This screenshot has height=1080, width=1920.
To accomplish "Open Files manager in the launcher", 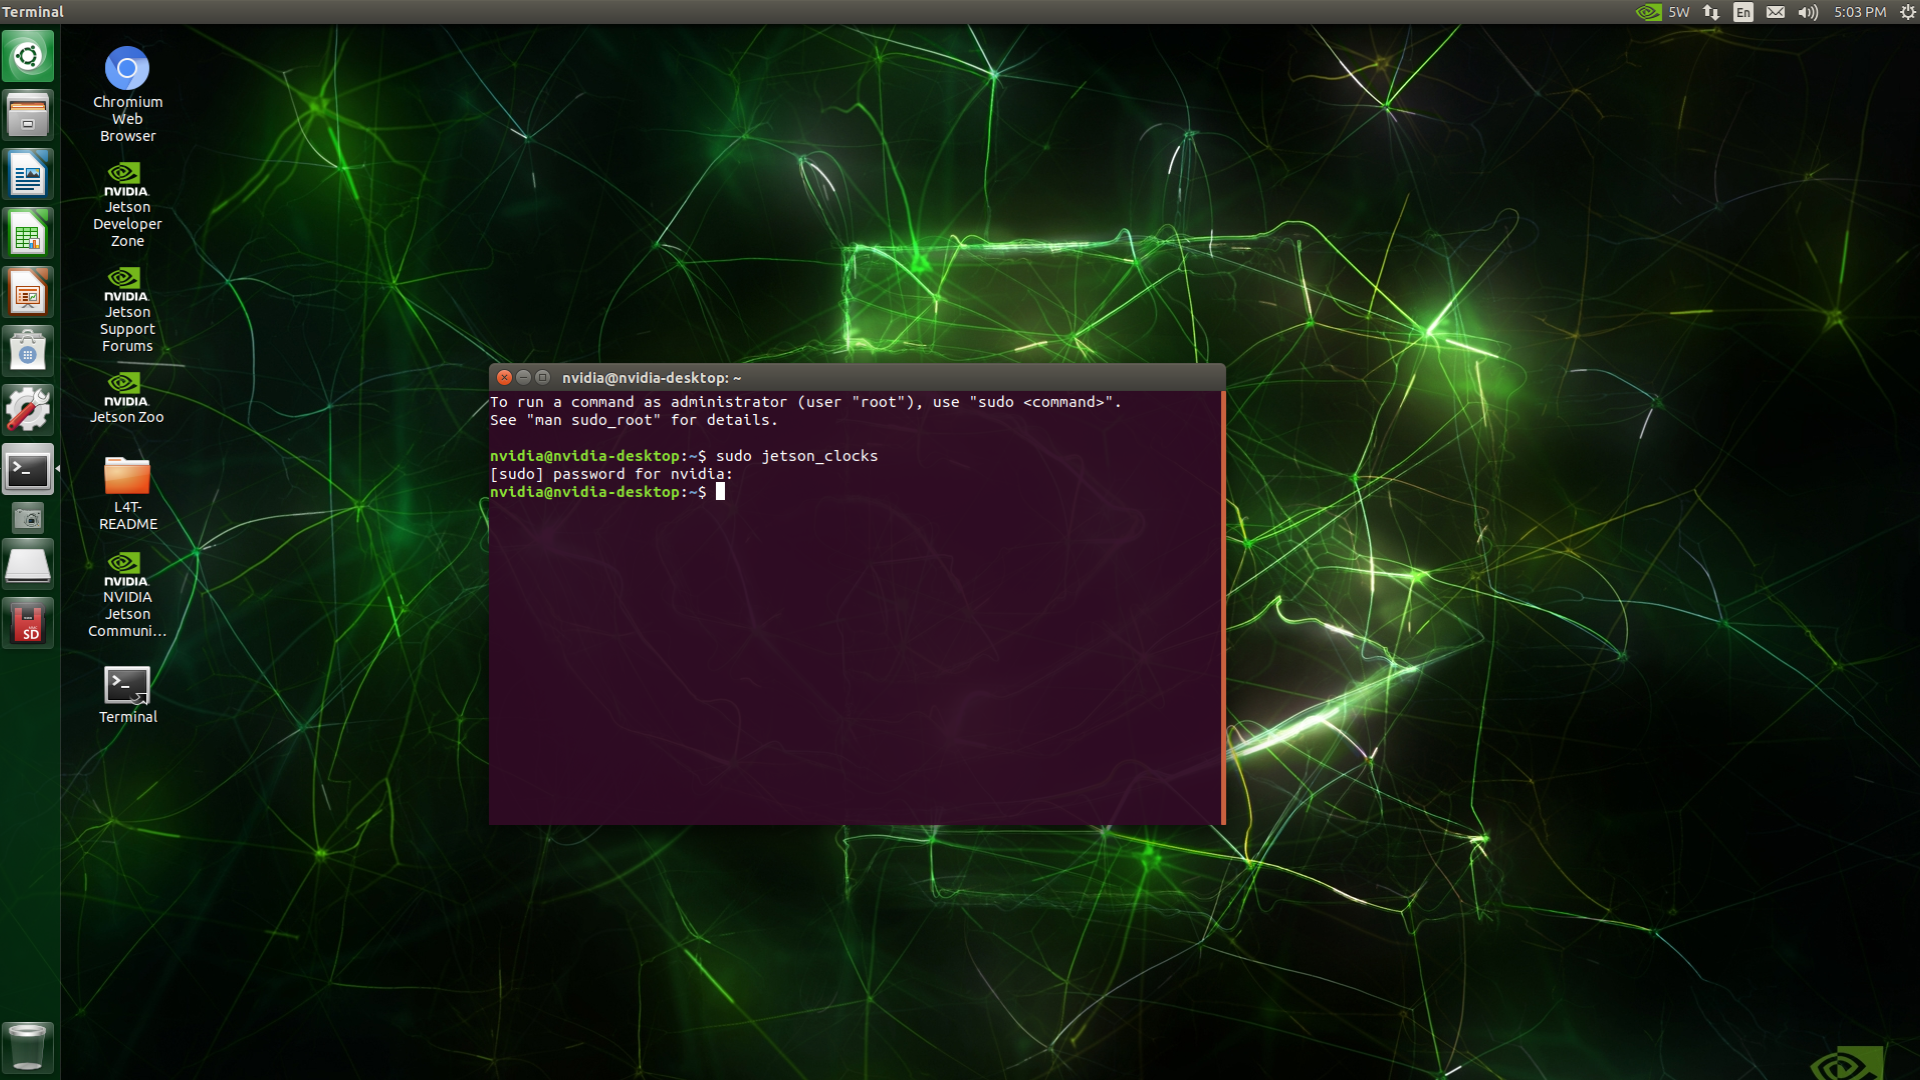I will pyautogui.click(x=28, y=114).
